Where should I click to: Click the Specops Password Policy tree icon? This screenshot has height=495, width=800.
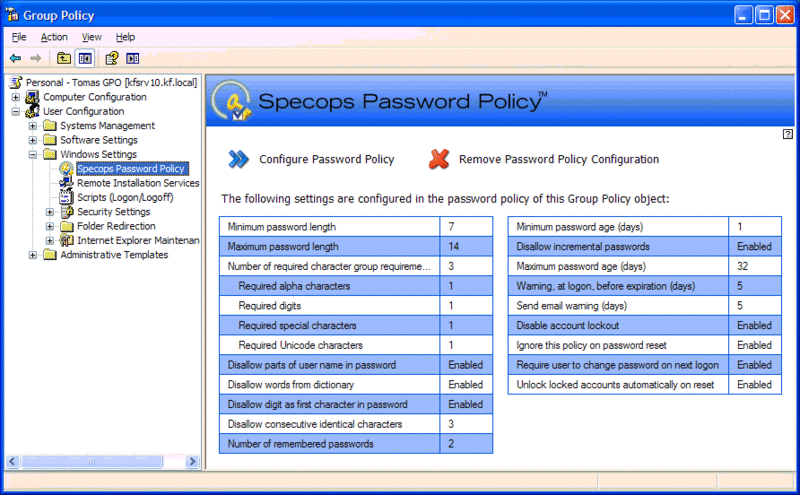[66, 168]
